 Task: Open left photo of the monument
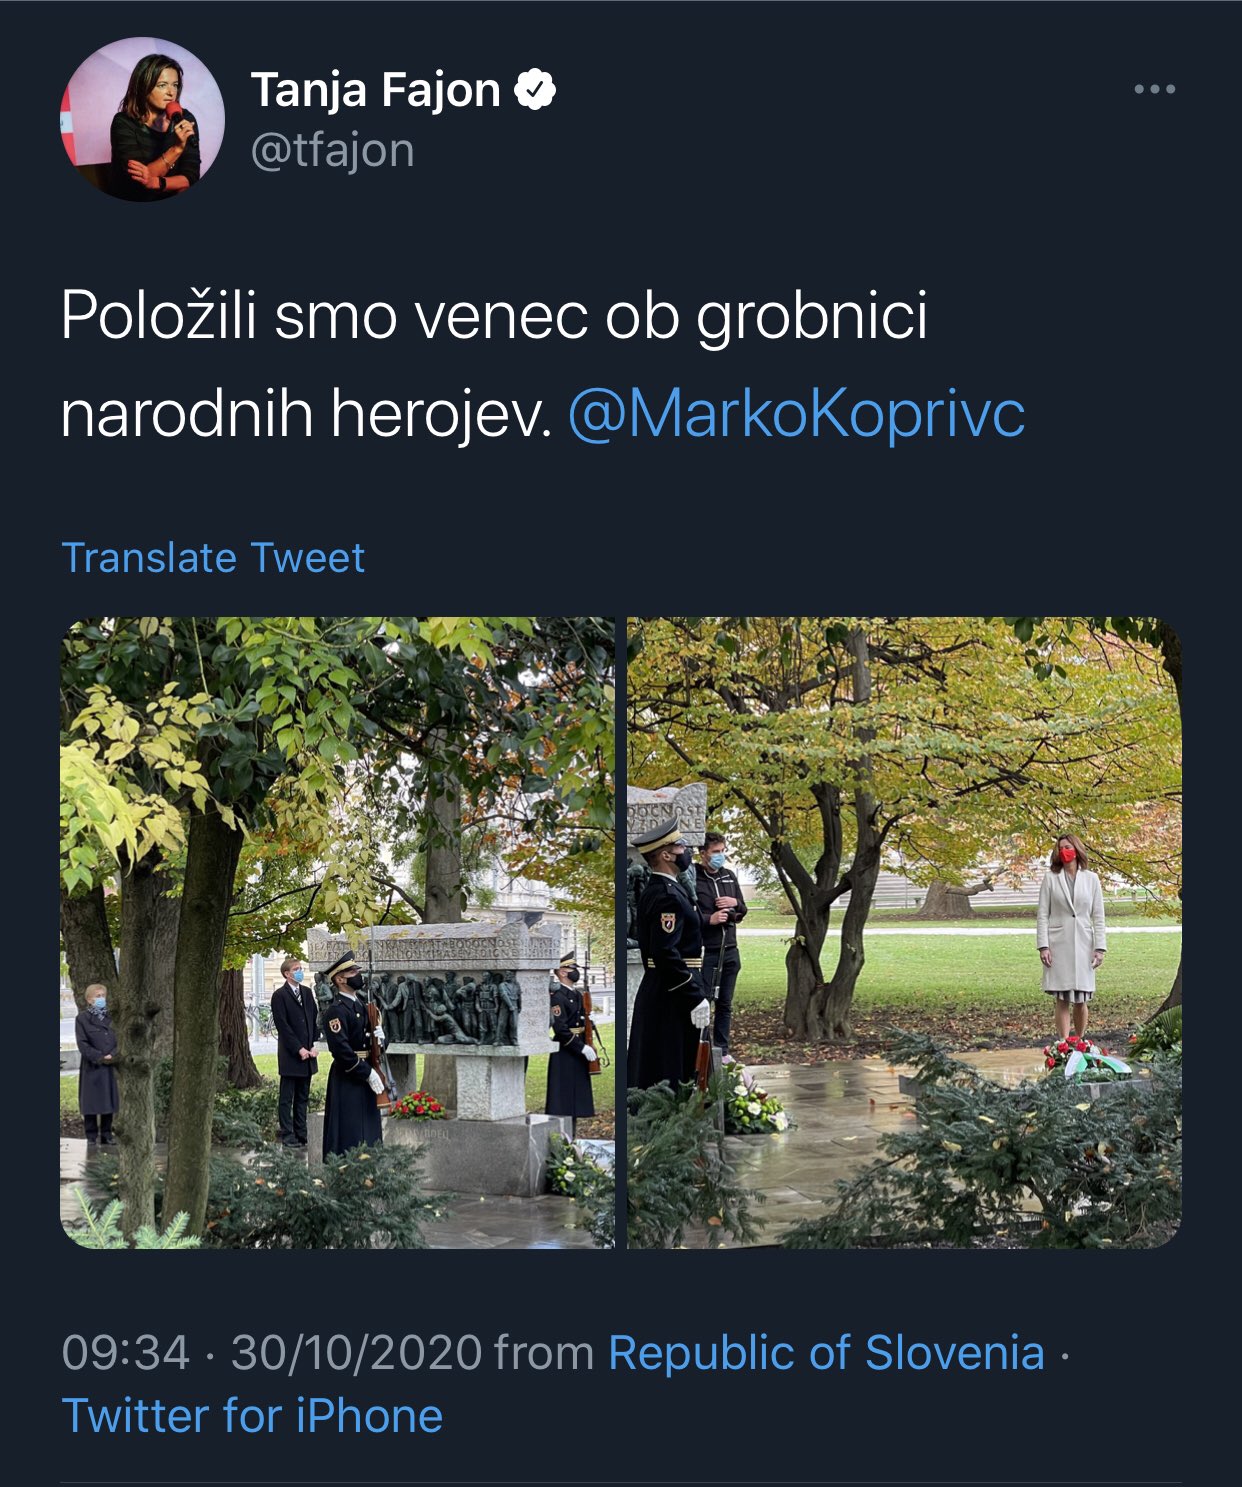click(338, 932)
